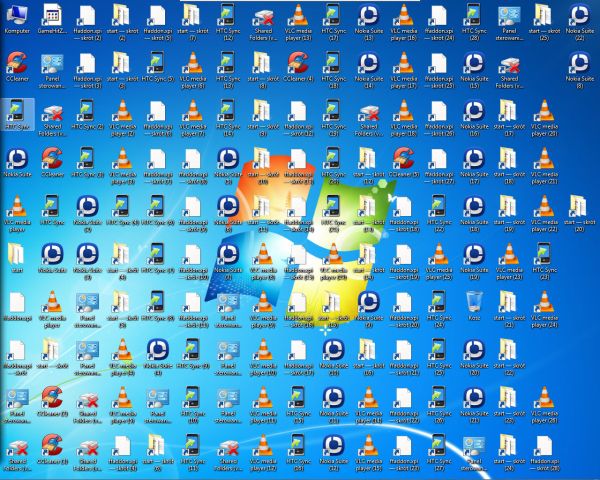The height and width of the screenshot is (480, 600).
Task: Select the start — skrót (18) folder
Action: [x=509, y=167]
